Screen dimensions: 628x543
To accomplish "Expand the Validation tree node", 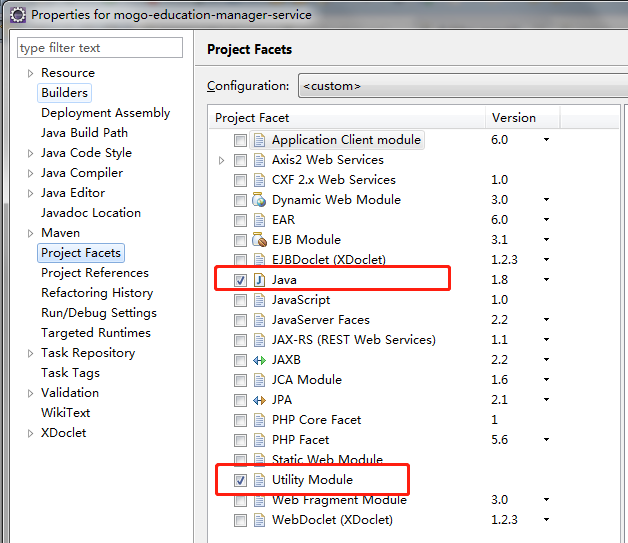I will pos(30,393).
